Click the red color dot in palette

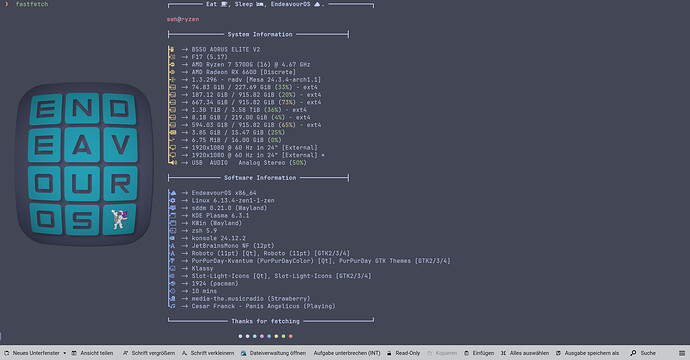click(290, 336)
